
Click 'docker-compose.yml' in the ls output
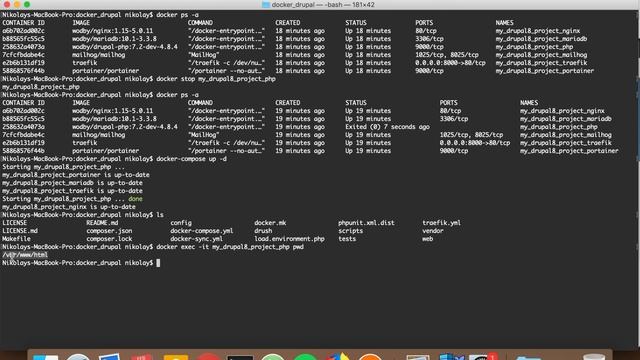(202, 231)
